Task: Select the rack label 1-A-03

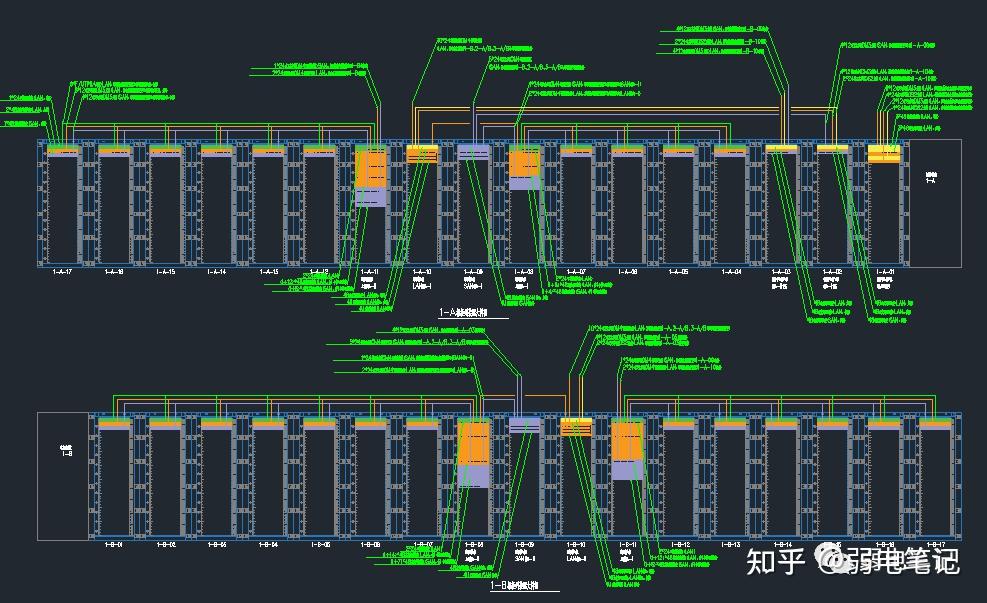Action: (781, 272)
